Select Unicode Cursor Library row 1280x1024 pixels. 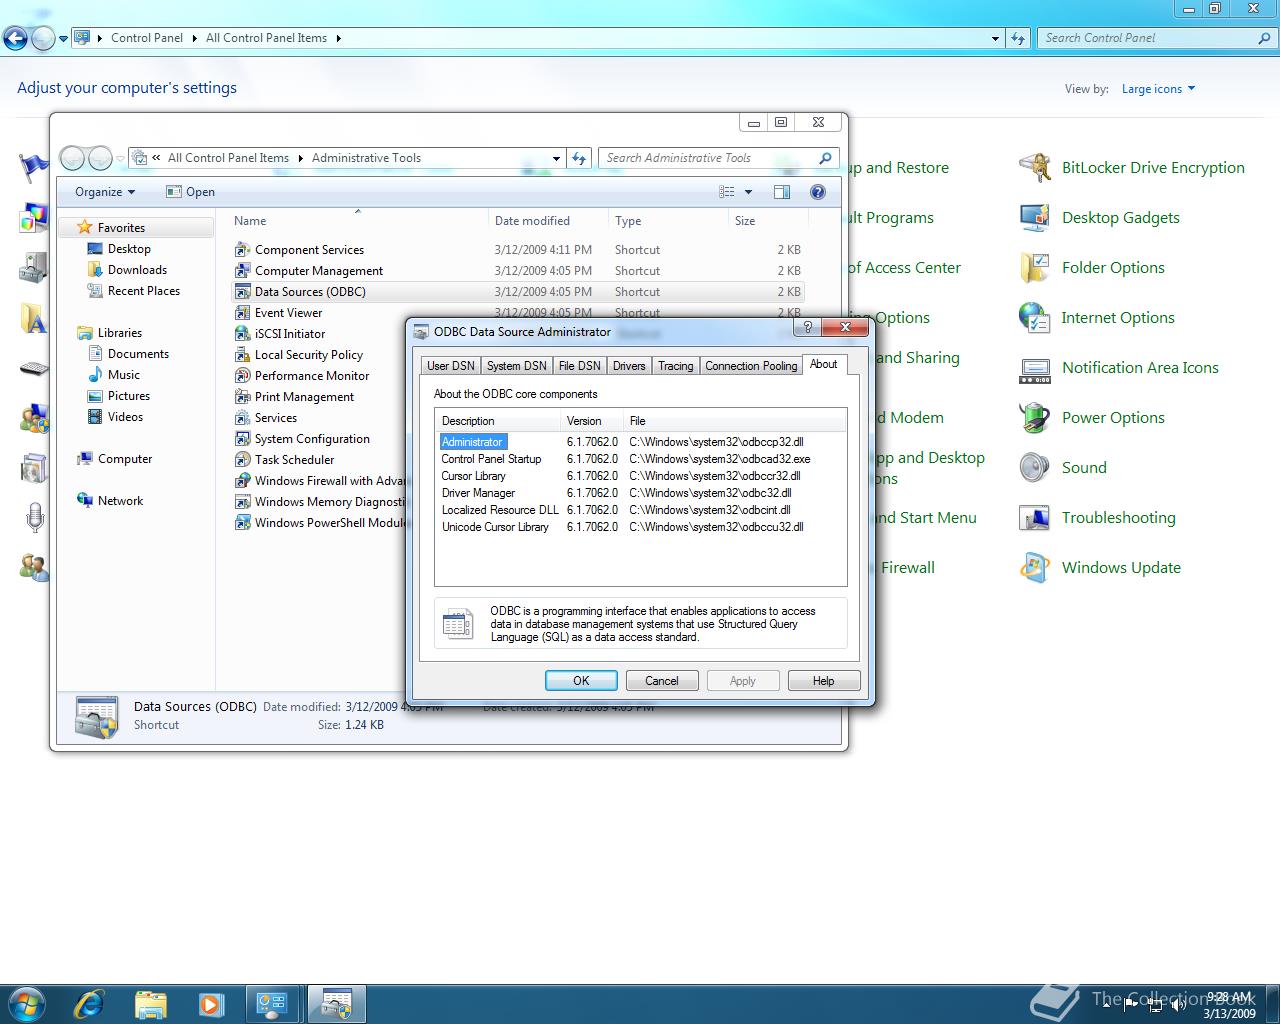point(641,527)
